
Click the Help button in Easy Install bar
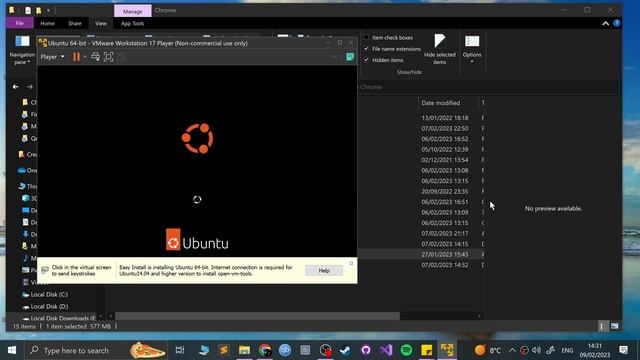(x=324, y=270)
